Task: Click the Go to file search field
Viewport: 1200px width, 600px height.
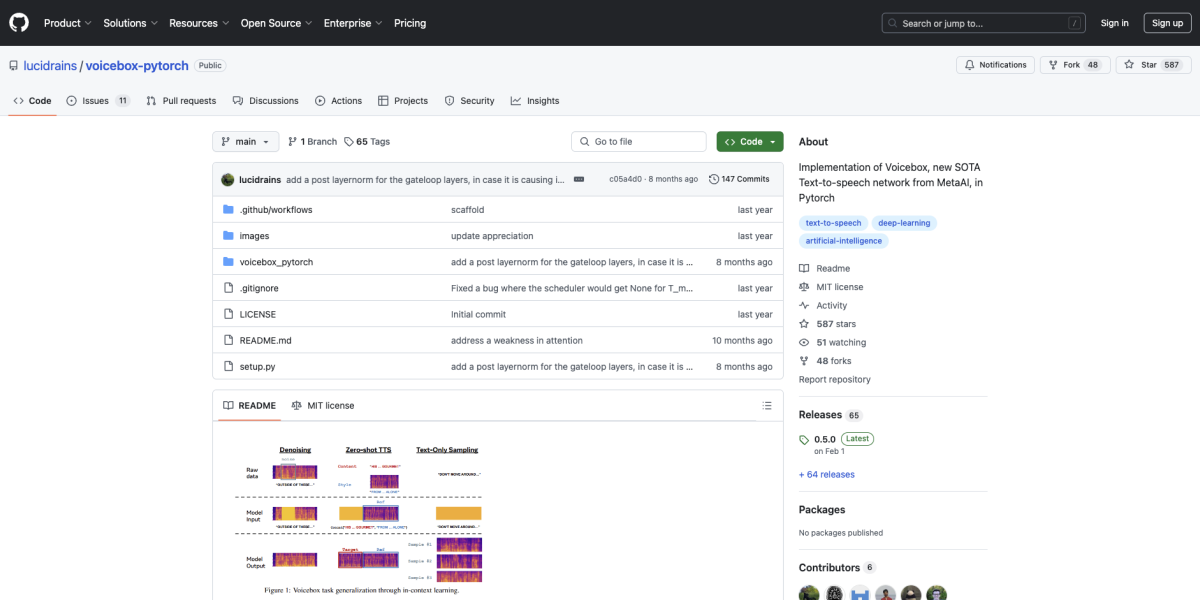Action: tap(638, 141)
